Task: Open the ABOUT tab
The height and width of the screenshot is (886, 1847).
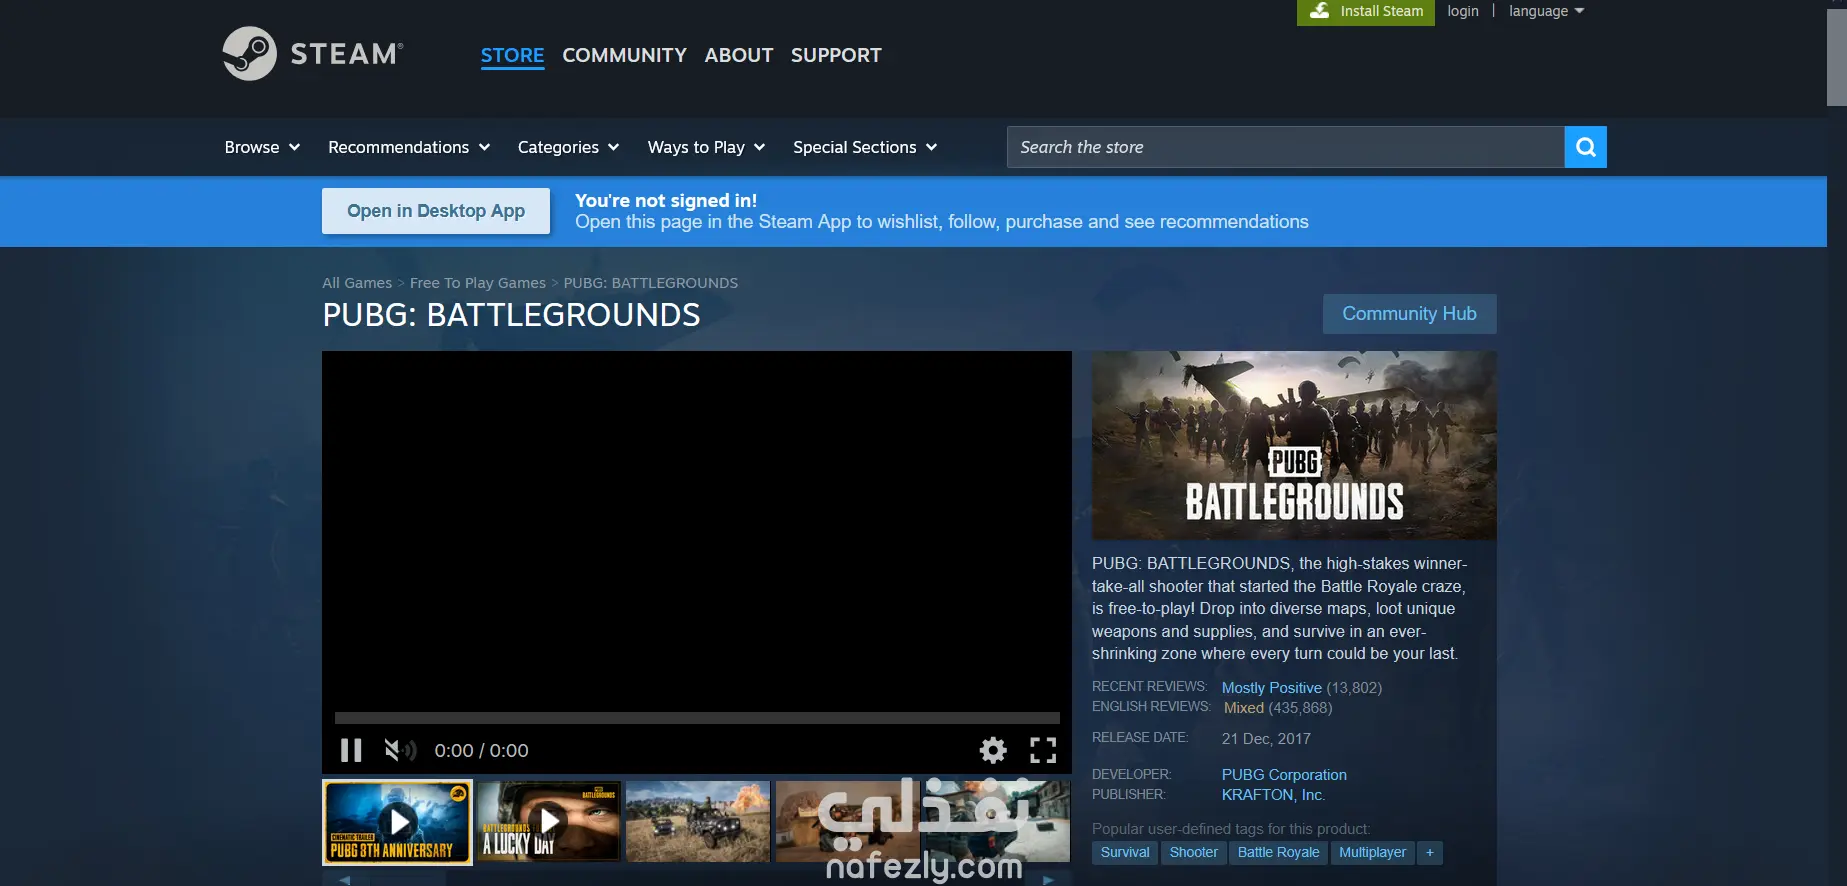Action: (739, 55)
